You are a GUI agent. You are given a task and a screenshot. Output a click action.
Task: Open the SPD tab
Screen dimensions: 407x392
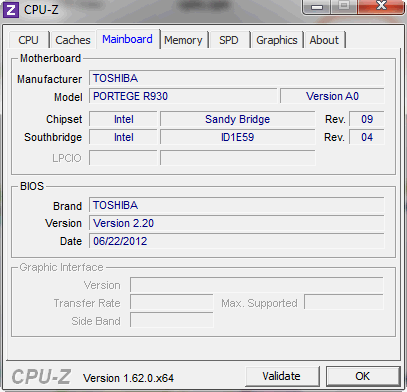click(229, 40)
